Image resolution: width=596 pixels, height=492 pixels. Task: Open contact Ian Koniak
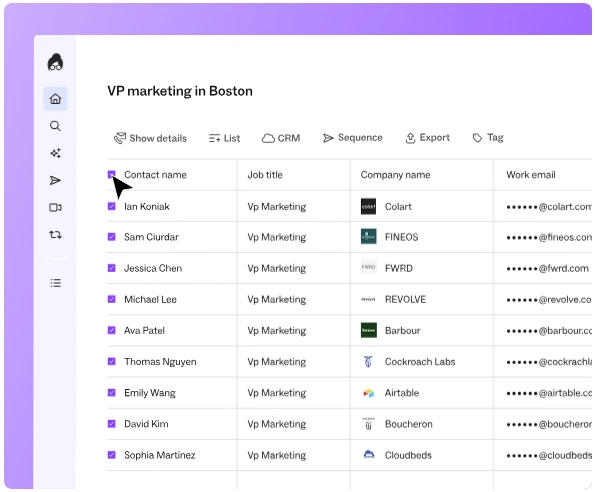click(x=147, y=206)
